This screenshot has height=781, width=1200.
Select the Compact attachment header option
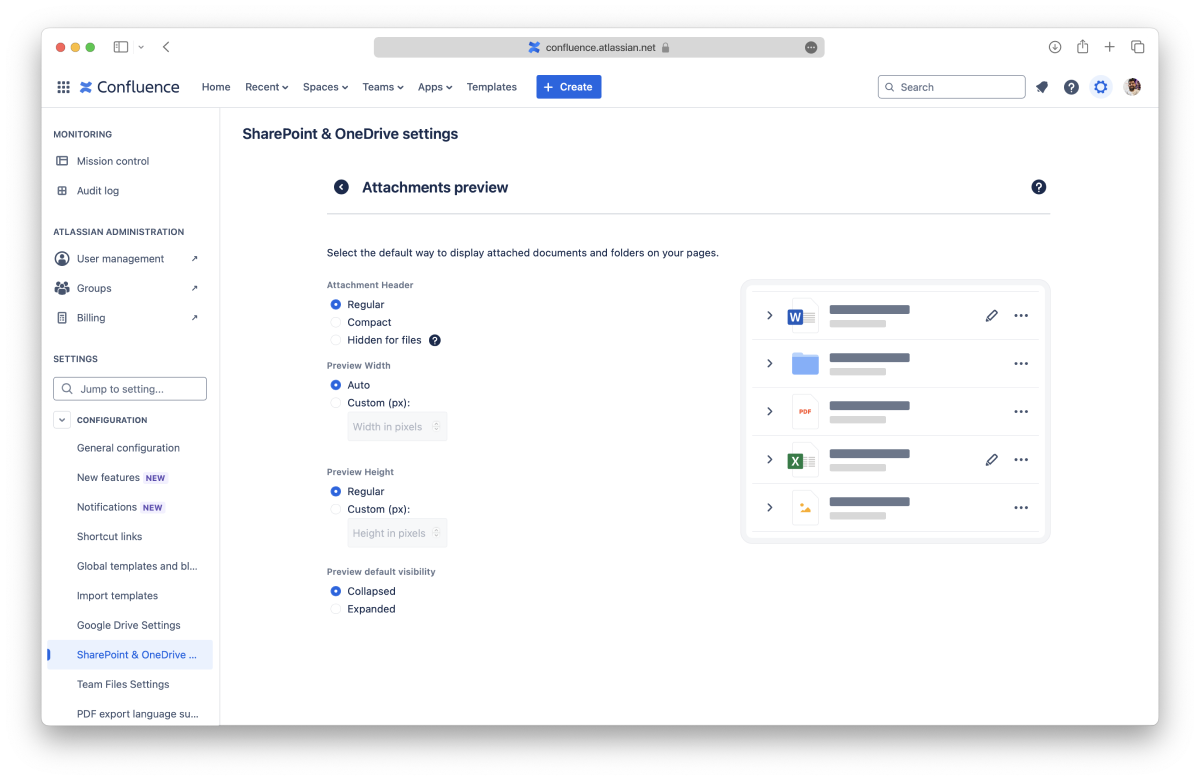(336, 322)
